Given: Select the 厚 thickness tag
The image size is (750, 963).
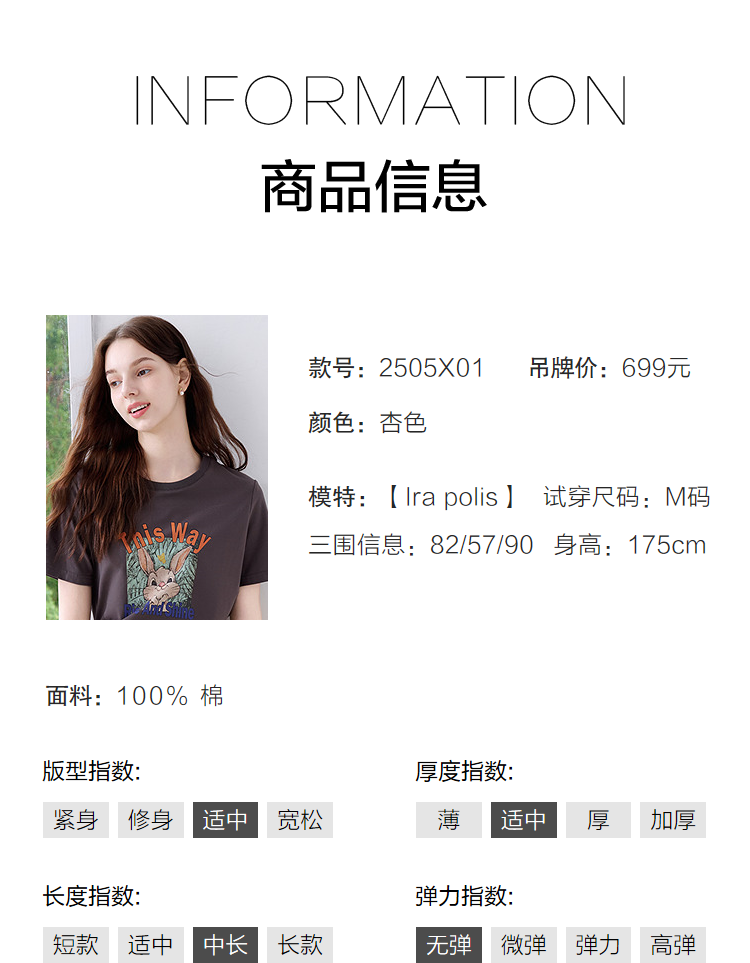Looking at the screenshot, I should point(598,820).
